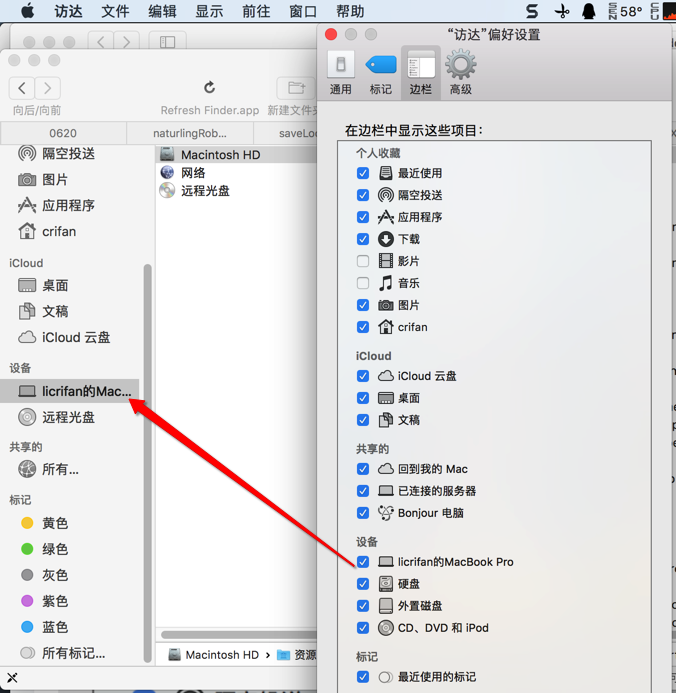676x693 pixels.
Task: Select licrifan的Mac... device in sidebar
Action: 70,391
